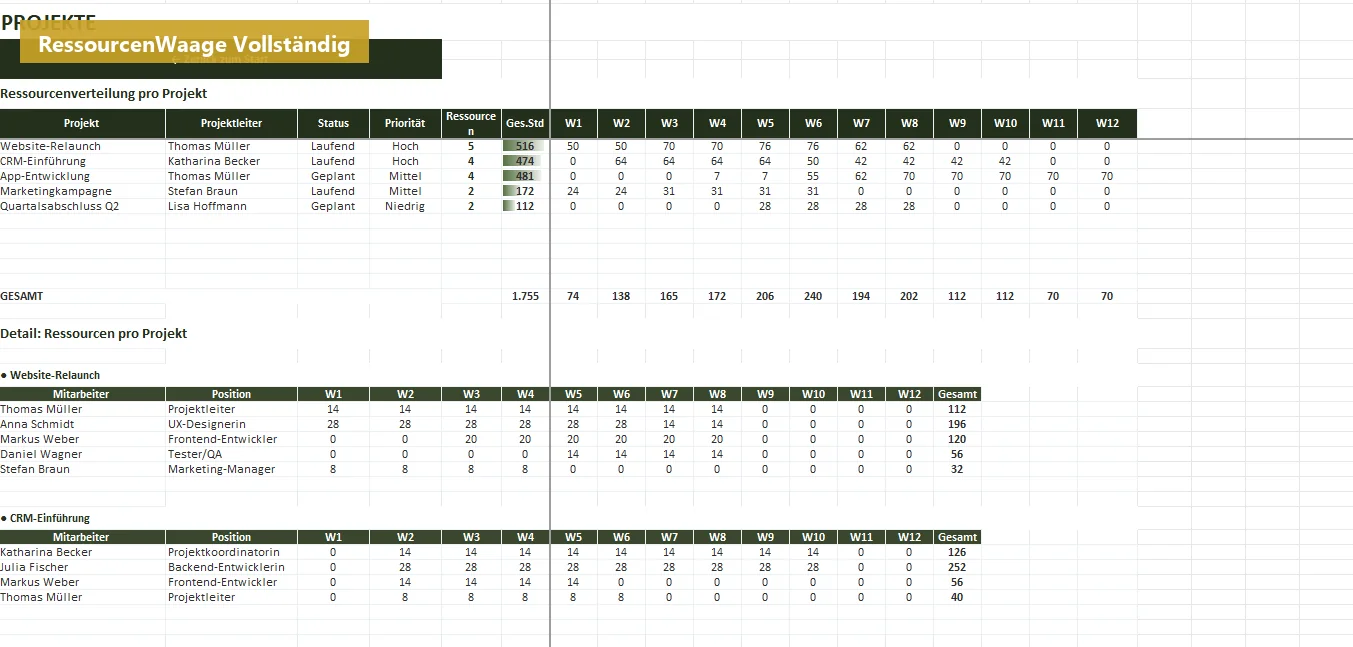The width and height of the screenshot is (1353, 647).
Task: Click the 'Projekt' column header
Action: pyautogui.click(x=82, y=123)
